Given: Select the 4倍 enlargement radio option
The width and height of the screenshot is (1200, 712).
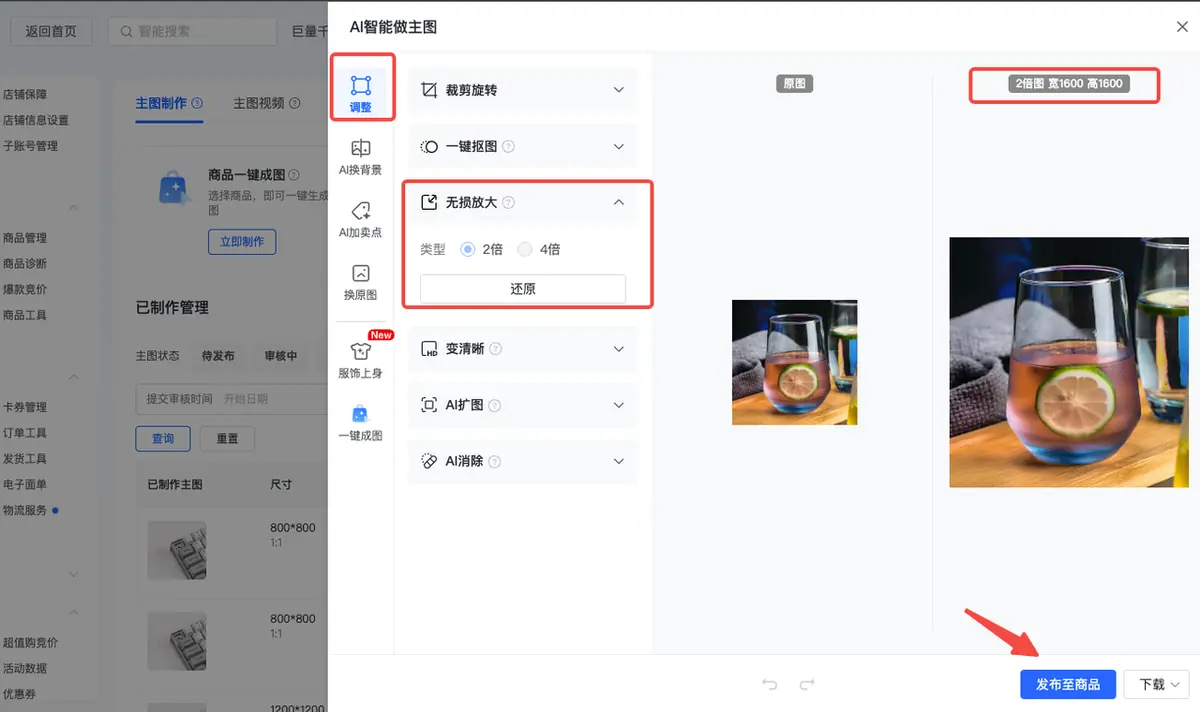Looking at the screenshot, I should (525, 249).
